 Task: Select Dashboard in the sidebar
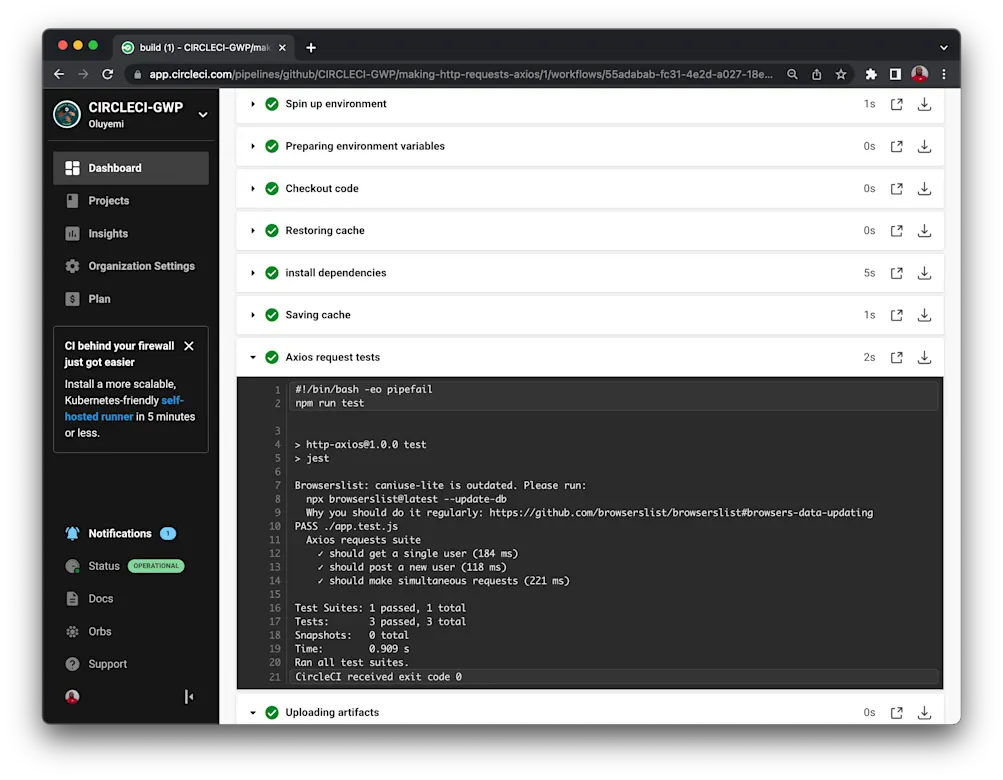pos(70,167)
